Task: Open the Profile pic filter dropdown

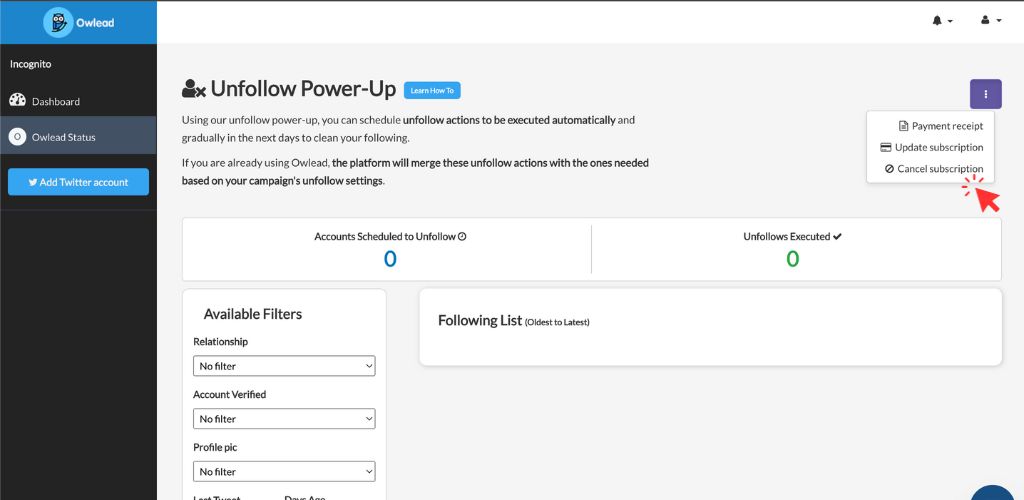Action: pyautogui.click(x=284, y=471)
